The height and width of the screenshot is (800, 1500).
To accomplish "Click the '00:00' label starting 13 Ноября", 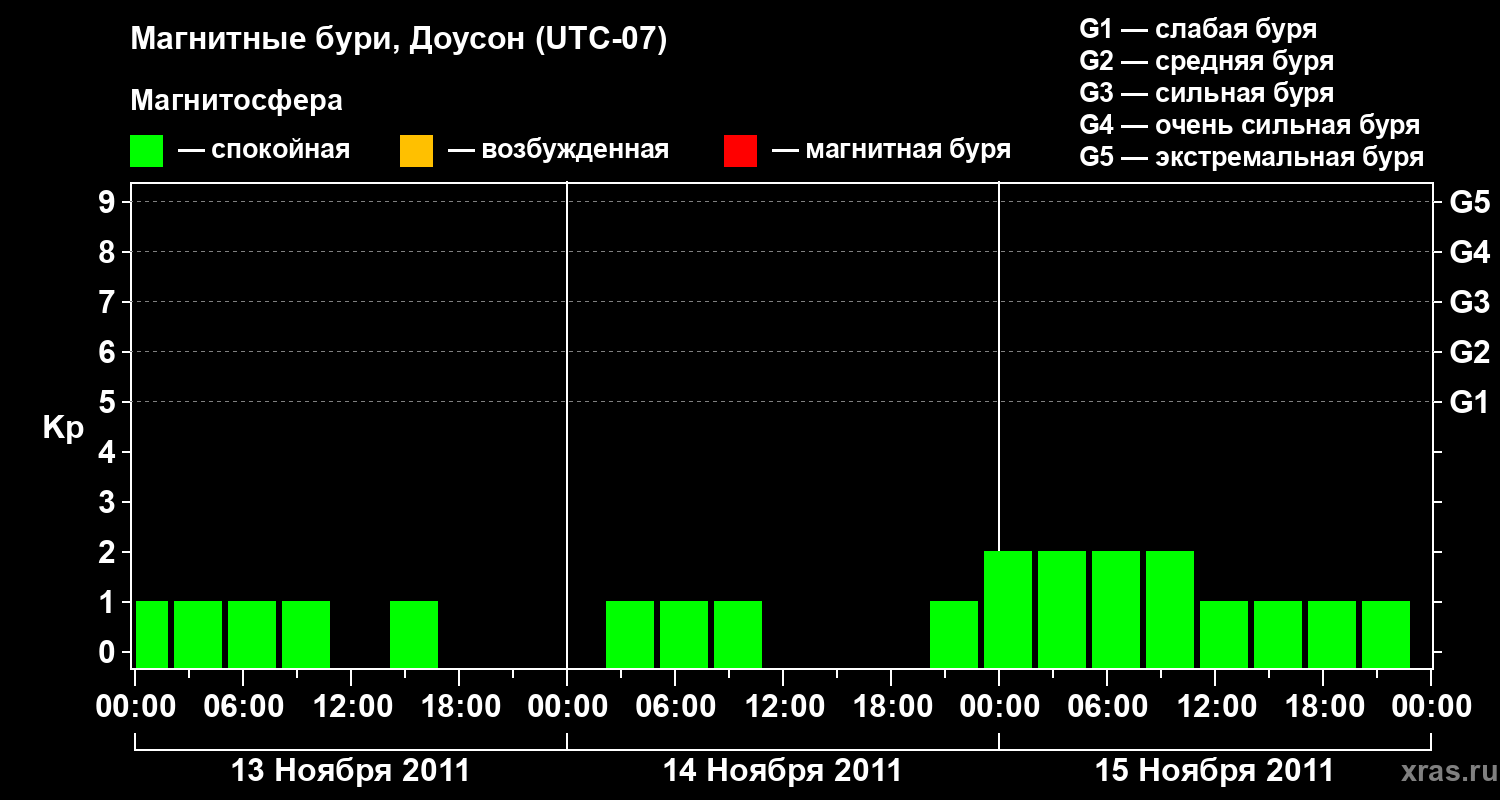I will point(135,707).
